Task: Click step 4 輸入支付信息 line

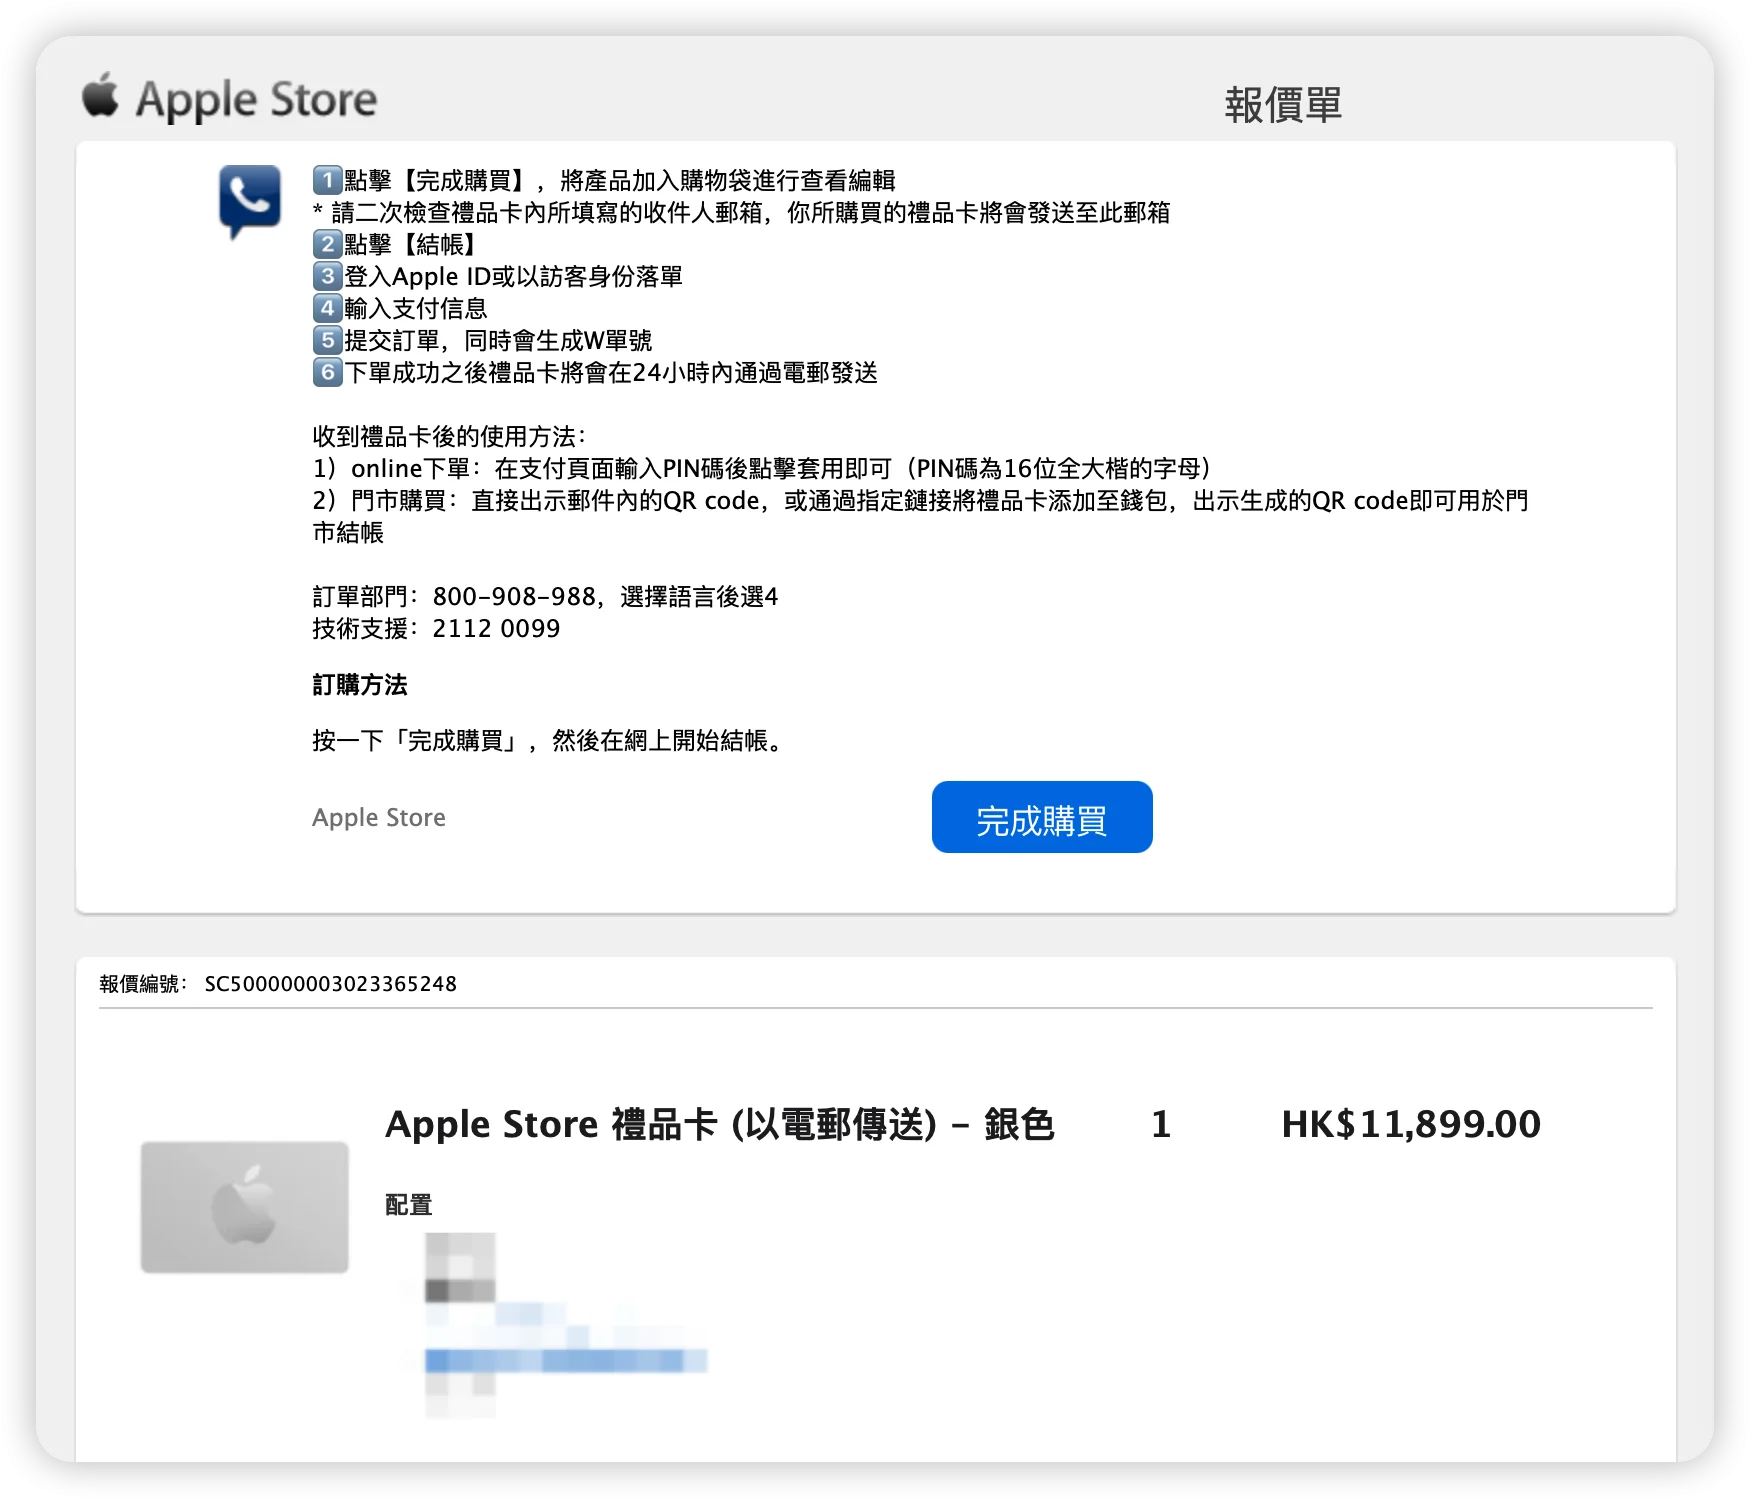Action: coord(400,309)
